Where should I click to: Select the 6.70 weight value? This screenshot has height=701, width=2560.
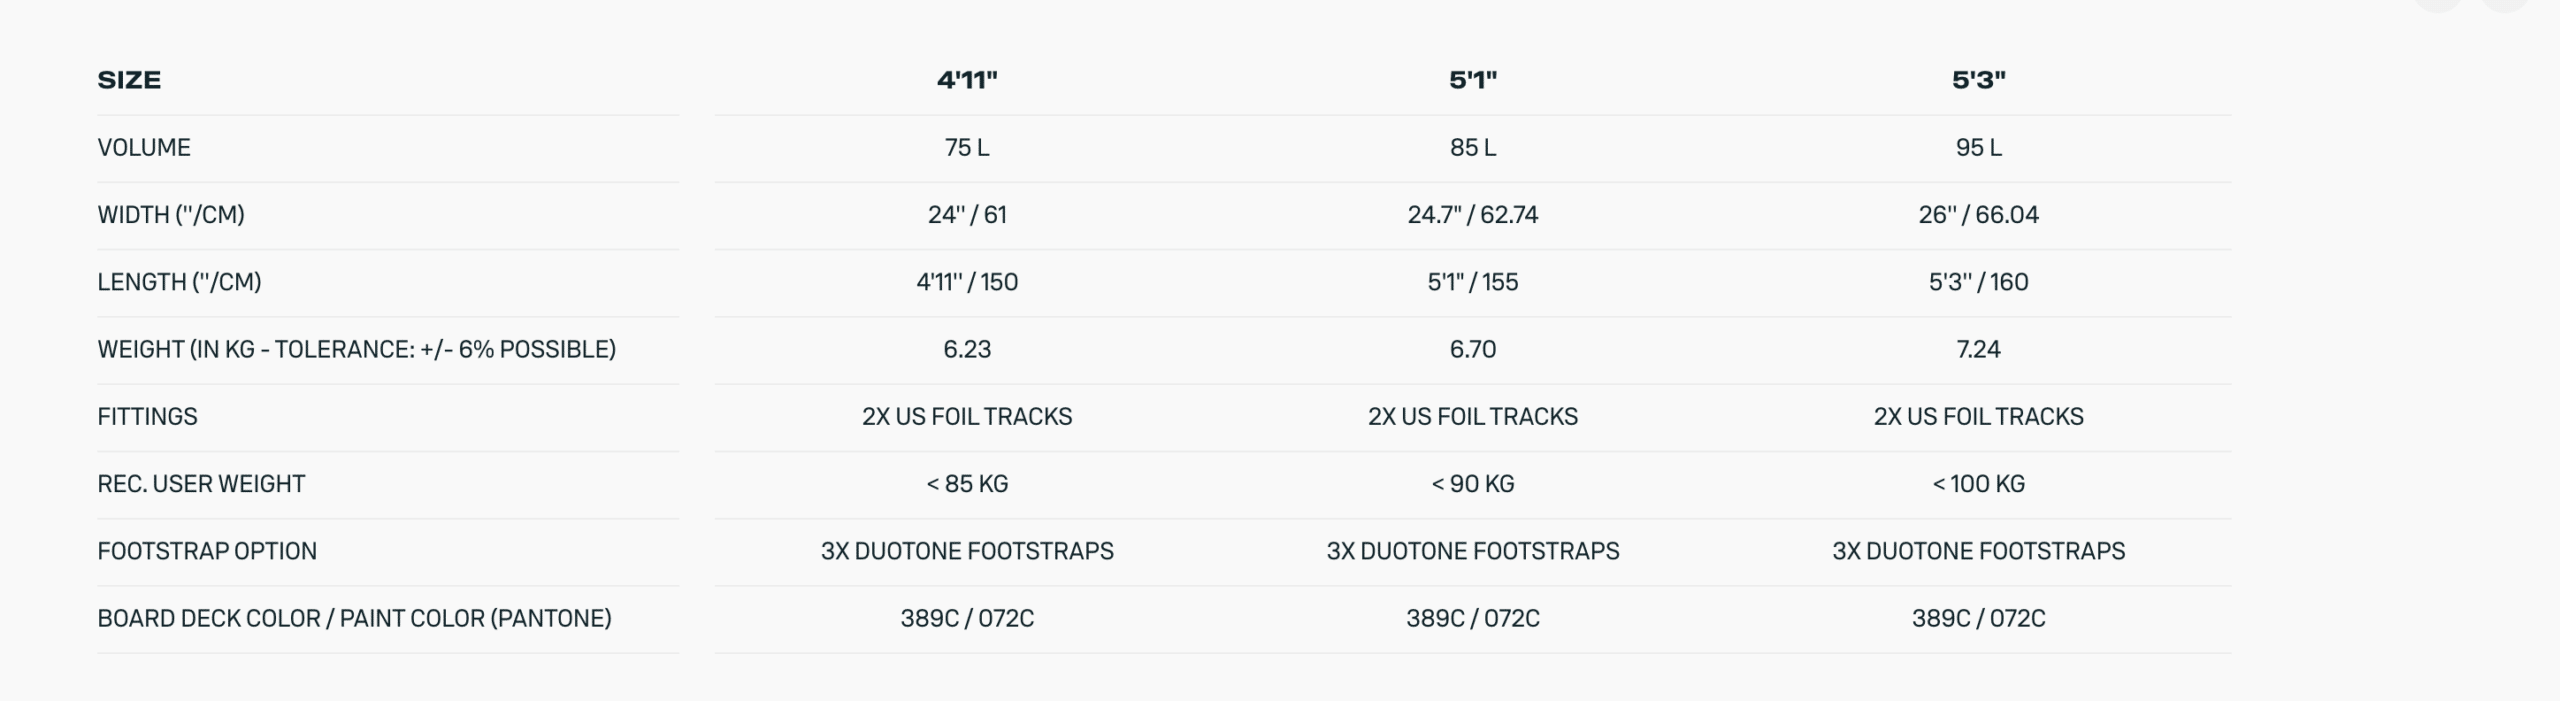[x=1472, y=349]
